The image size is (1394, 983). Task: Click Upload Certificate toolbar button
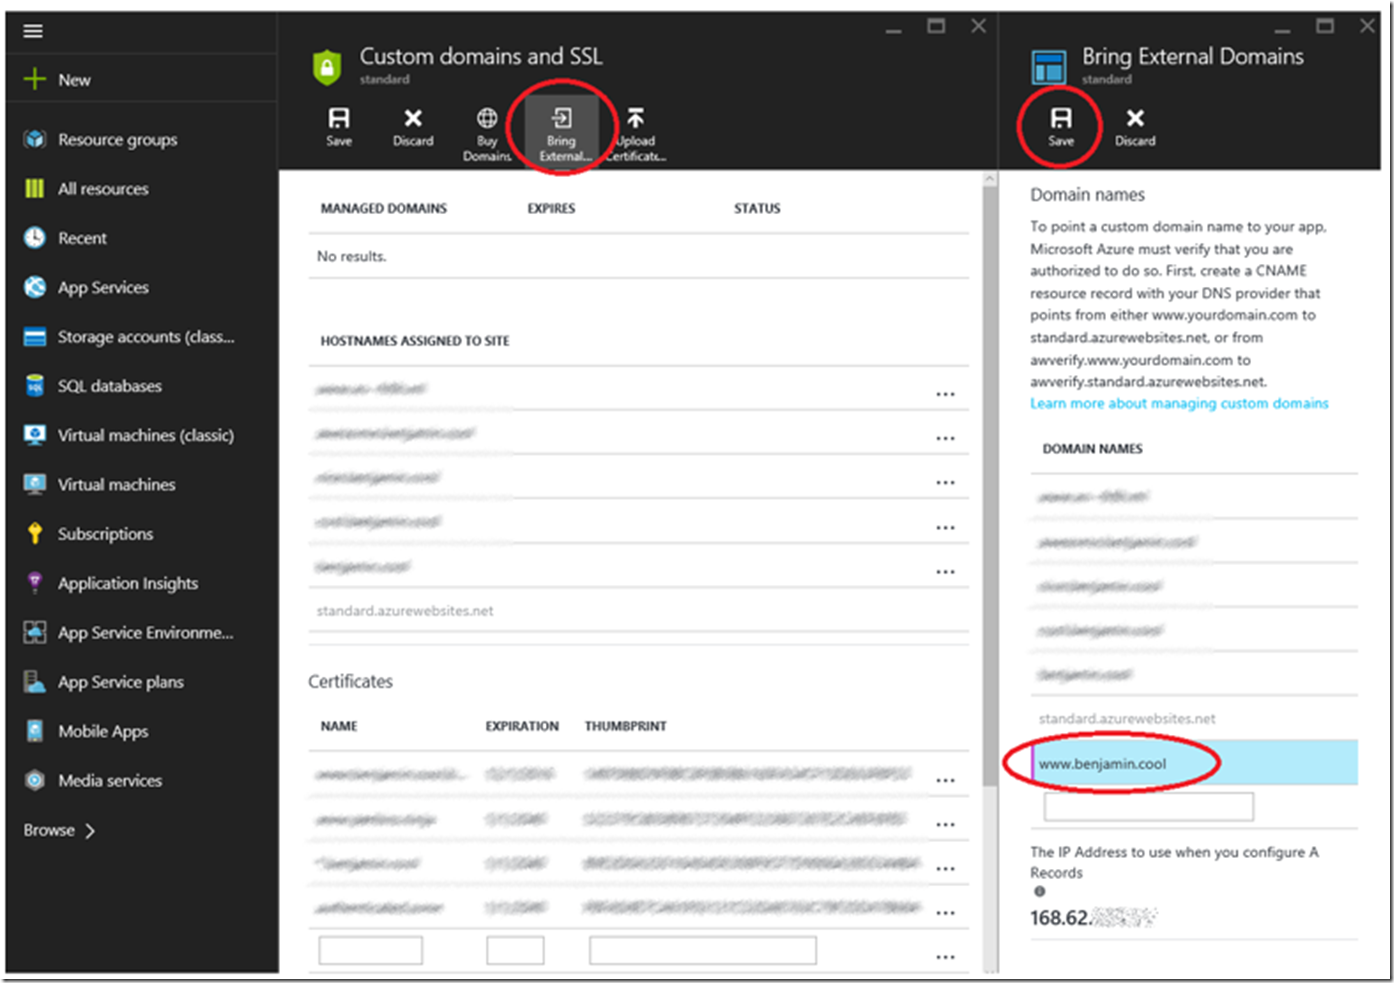pyautogui.click(x=635, y=134)
